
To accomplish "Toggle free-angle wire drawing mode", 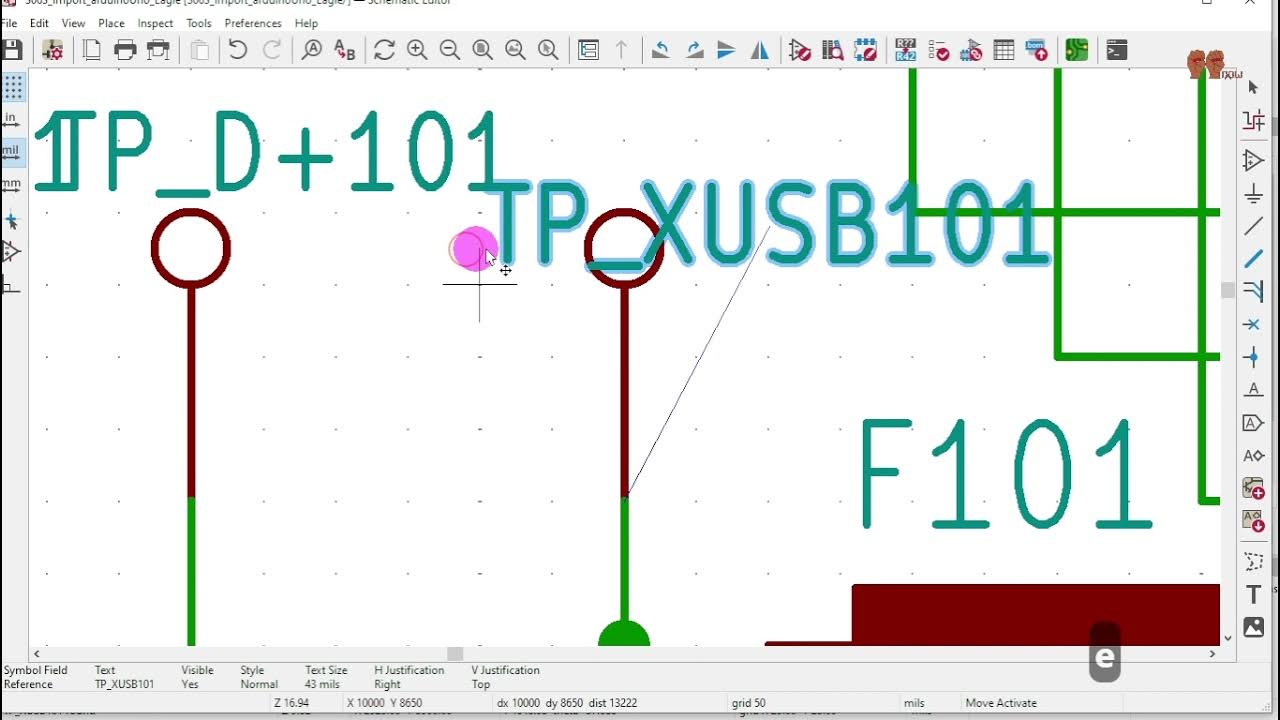I will [12, 286].
